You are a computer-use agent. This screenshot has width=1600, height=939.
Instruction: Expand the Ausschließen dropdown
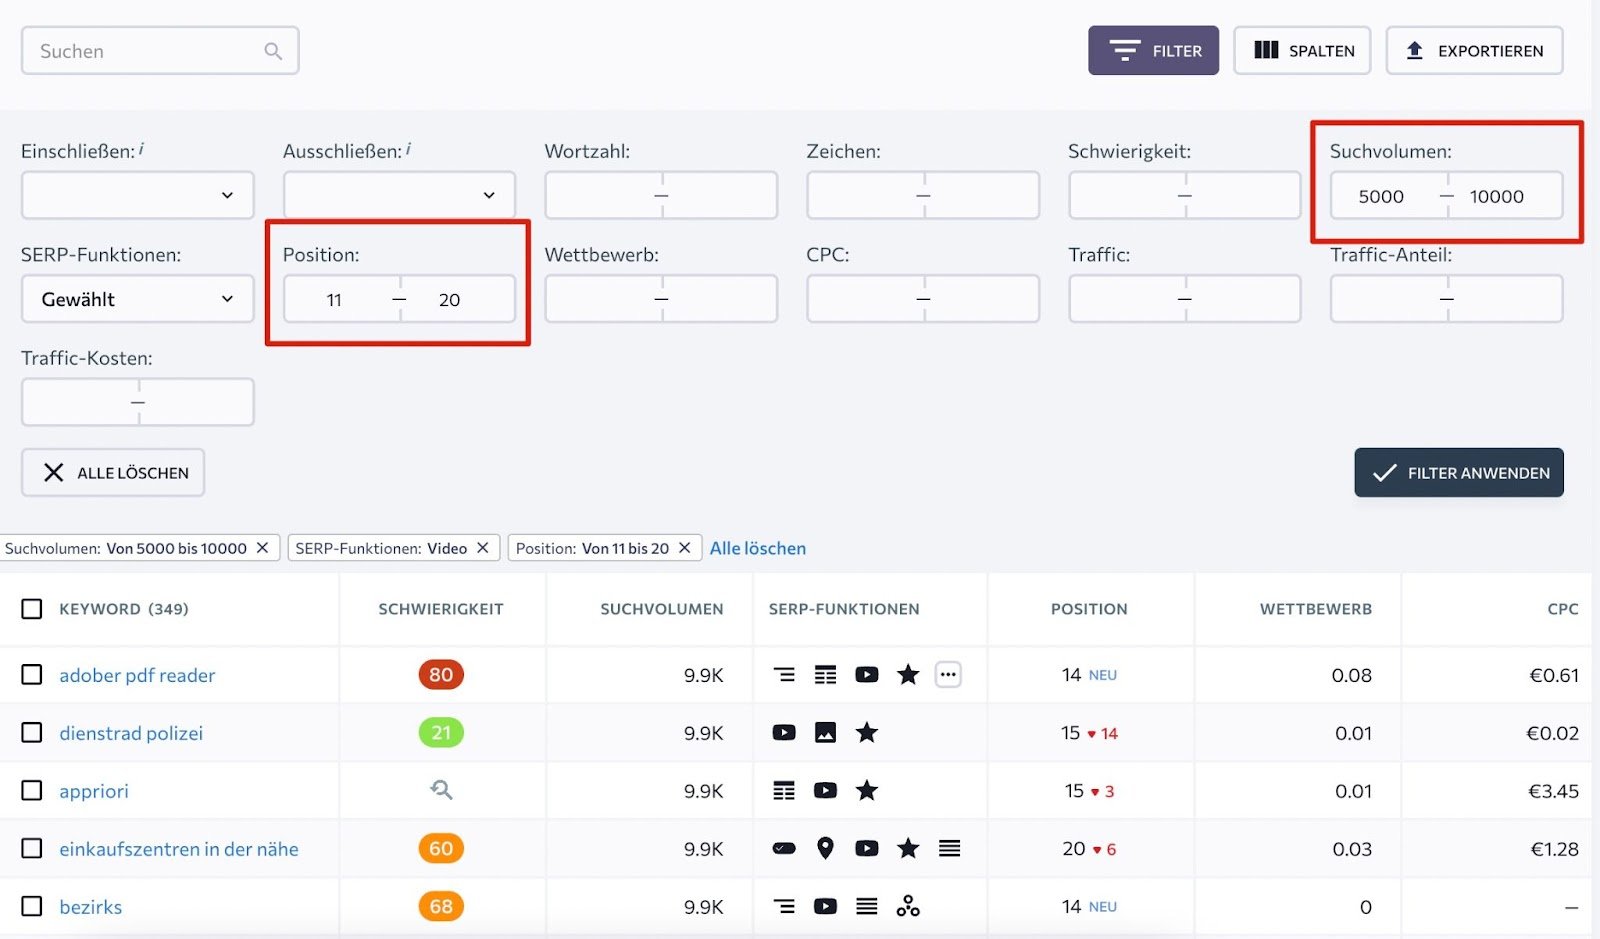(x=399, y=195)
